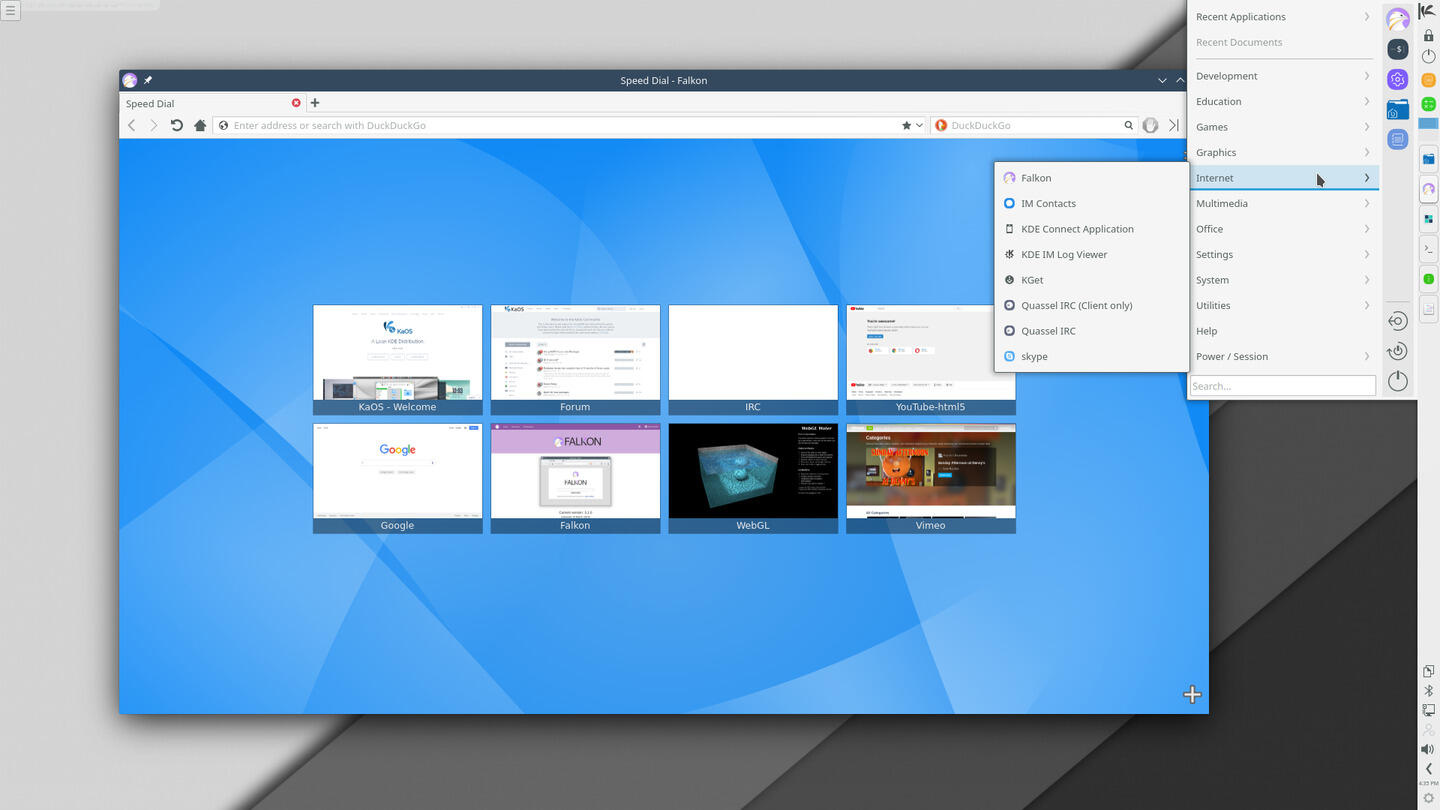Expand the Development category
This screenshot has height=810, width=1440.
(1283, 76)
